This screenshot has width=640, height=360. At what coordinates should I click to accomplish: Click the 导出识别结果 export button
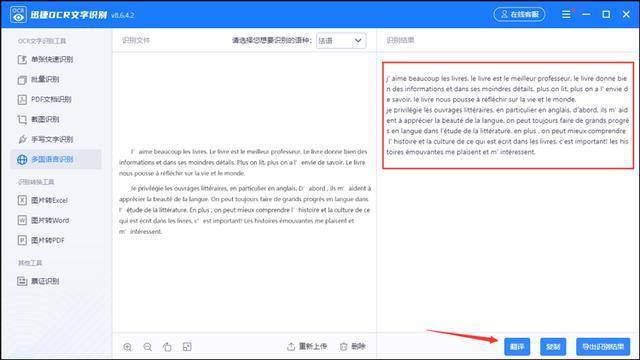603,347
